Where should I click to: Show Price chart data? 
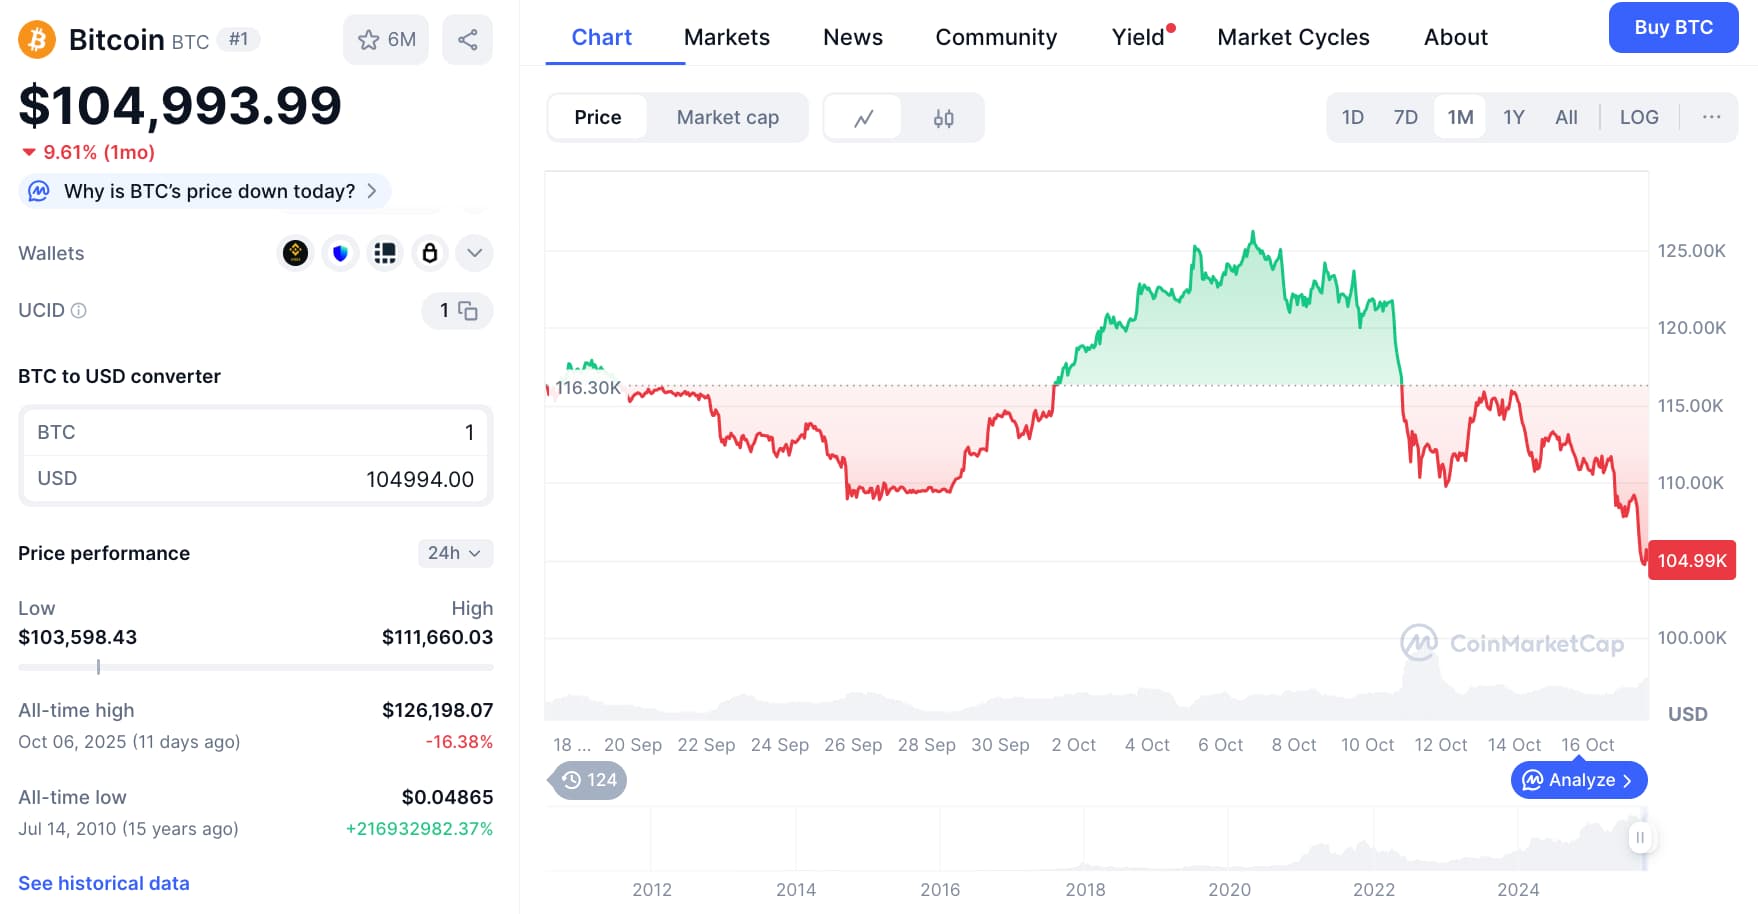tap(598, 118)
